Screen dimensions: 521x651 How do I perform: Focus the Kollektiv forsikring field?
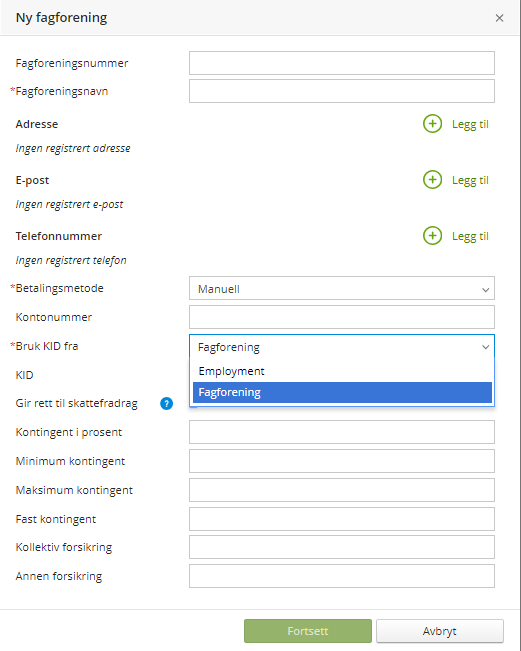[x=342, y=547]
